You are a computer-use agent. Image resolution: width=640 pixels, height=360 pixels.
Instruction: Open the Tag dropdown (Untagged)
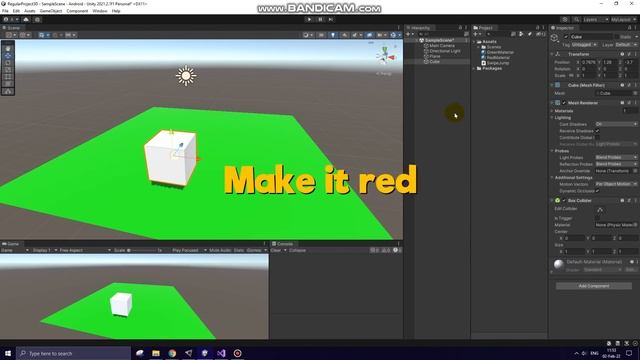point(584,44)
